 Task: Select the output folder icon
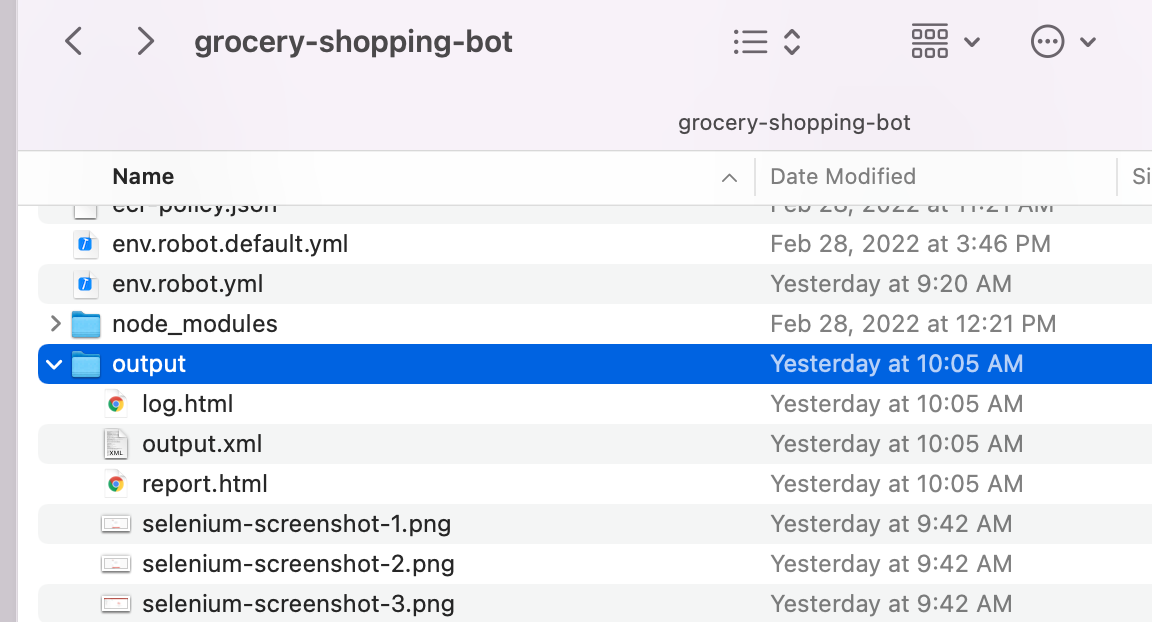[x=86, y=364]
